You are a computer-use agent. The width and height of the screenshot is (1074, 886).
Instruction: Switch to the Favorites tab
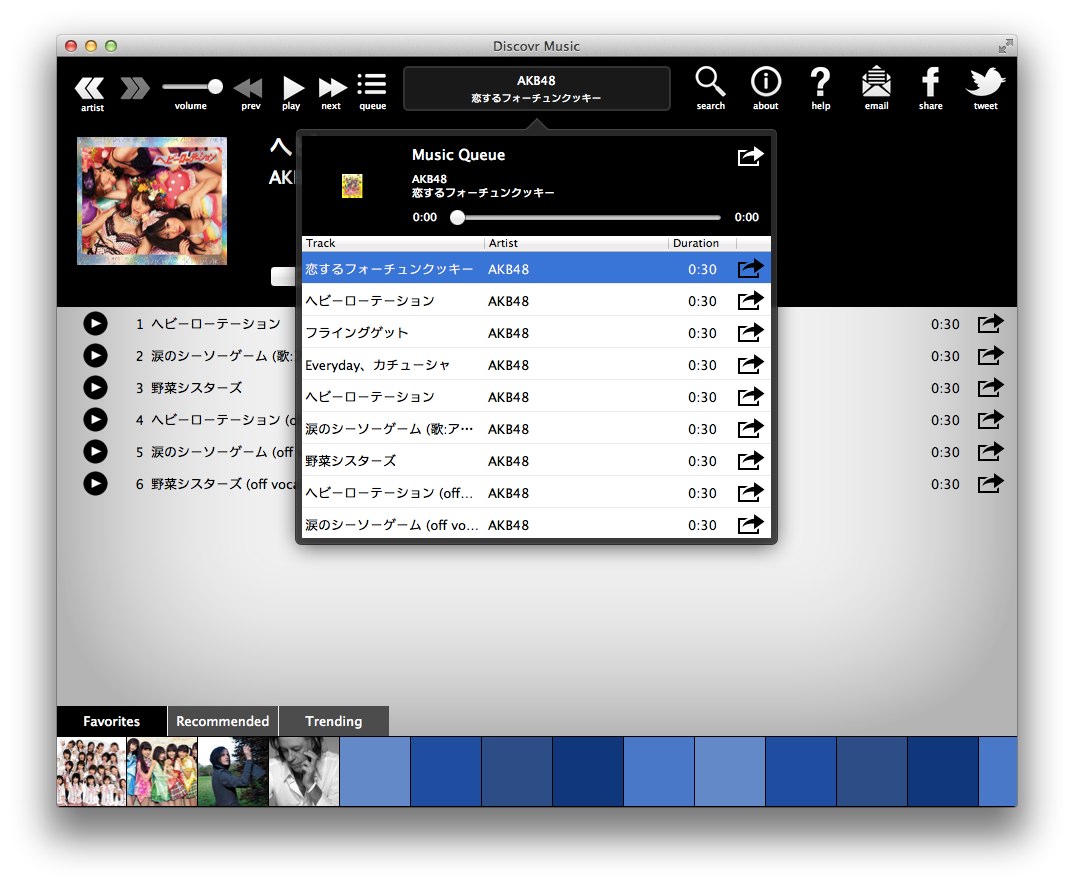(112, 721)
